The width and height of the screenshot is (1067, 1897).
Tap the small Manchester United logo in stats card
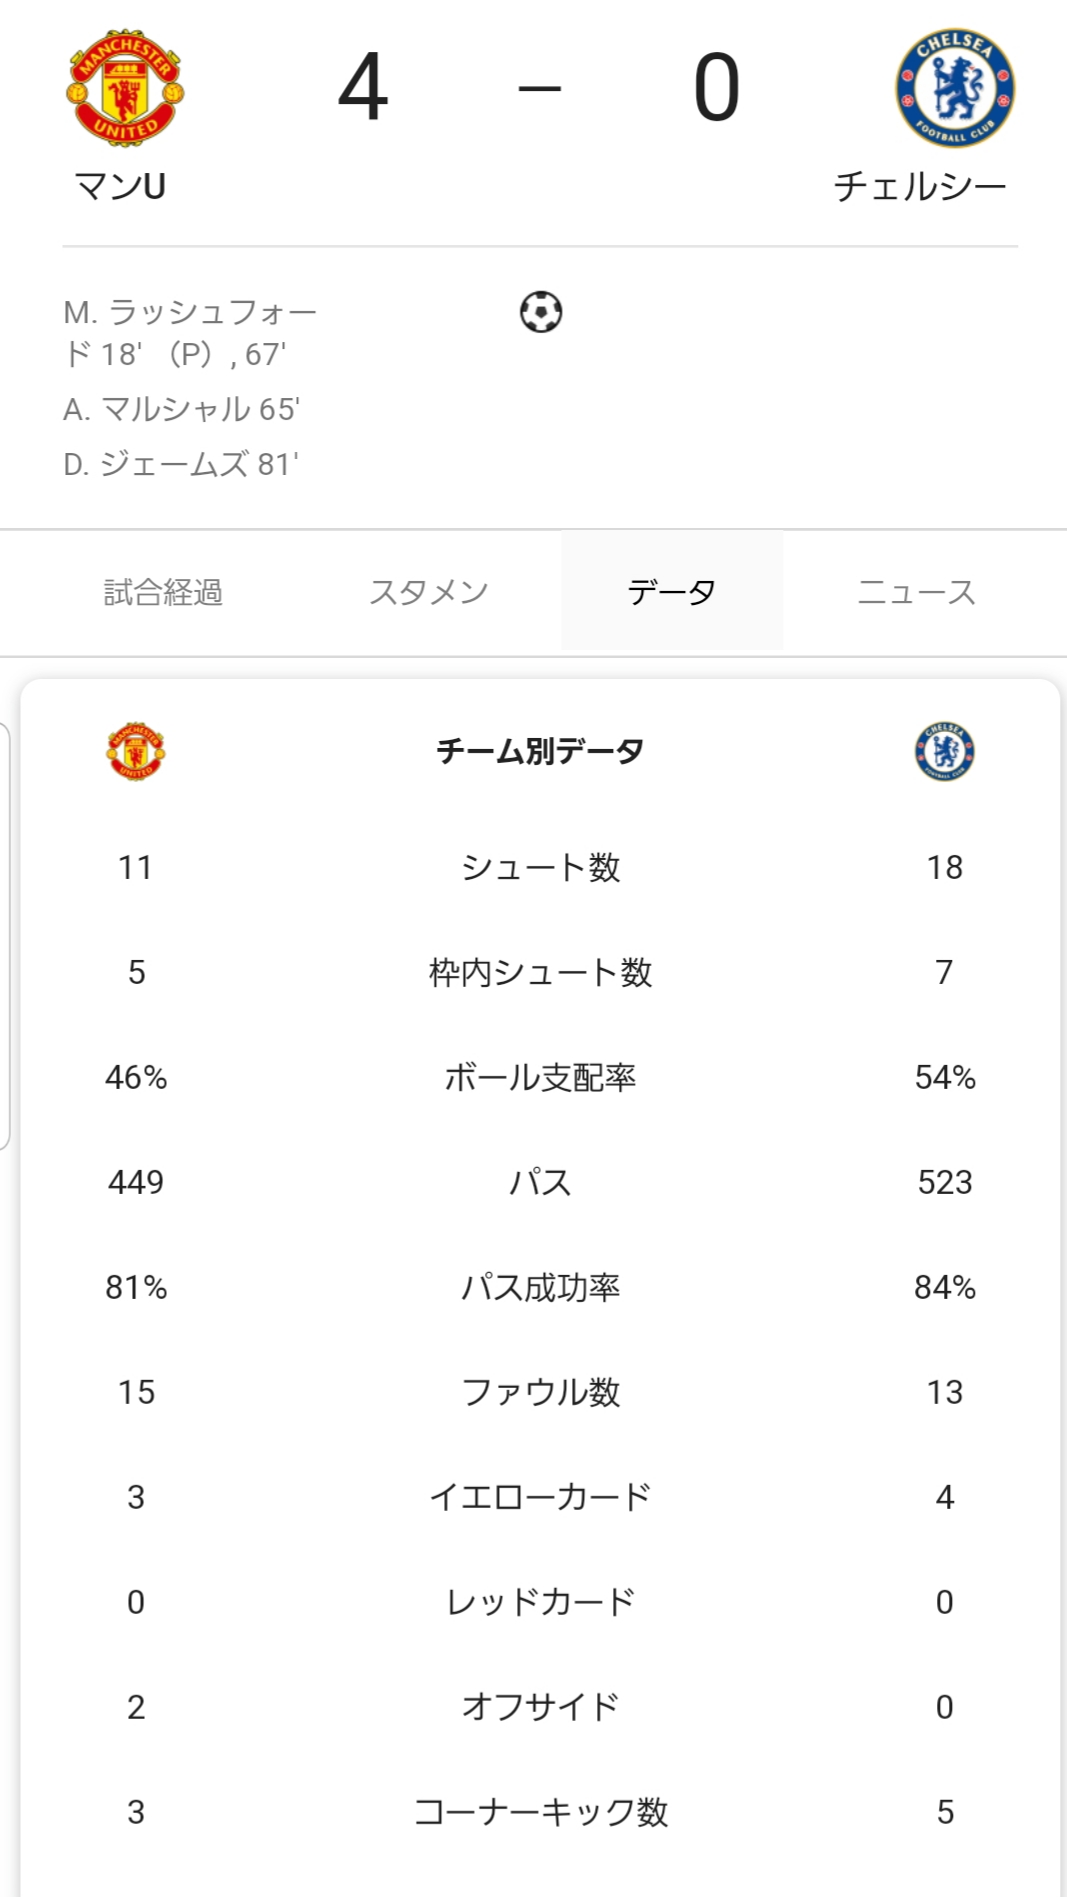coord(136,751)
